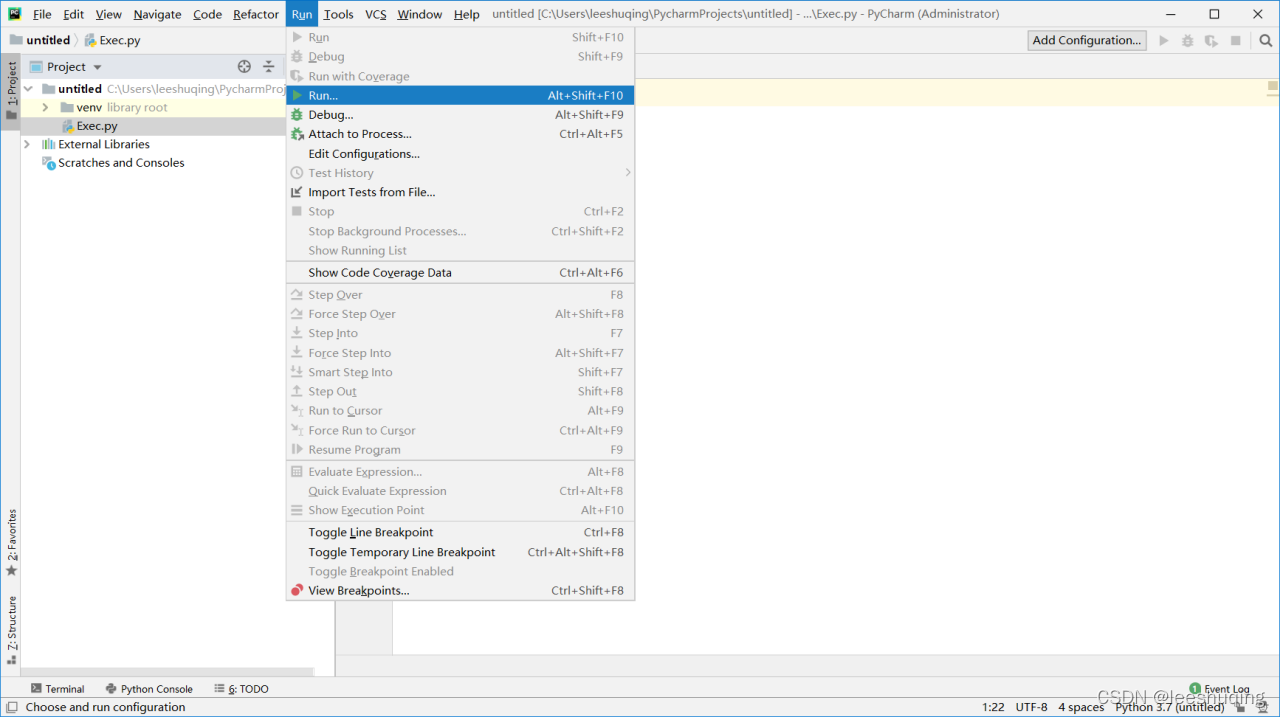Click the Debug... bug icon in the menu
The image size is (1280, 717).
click(297, 114)
